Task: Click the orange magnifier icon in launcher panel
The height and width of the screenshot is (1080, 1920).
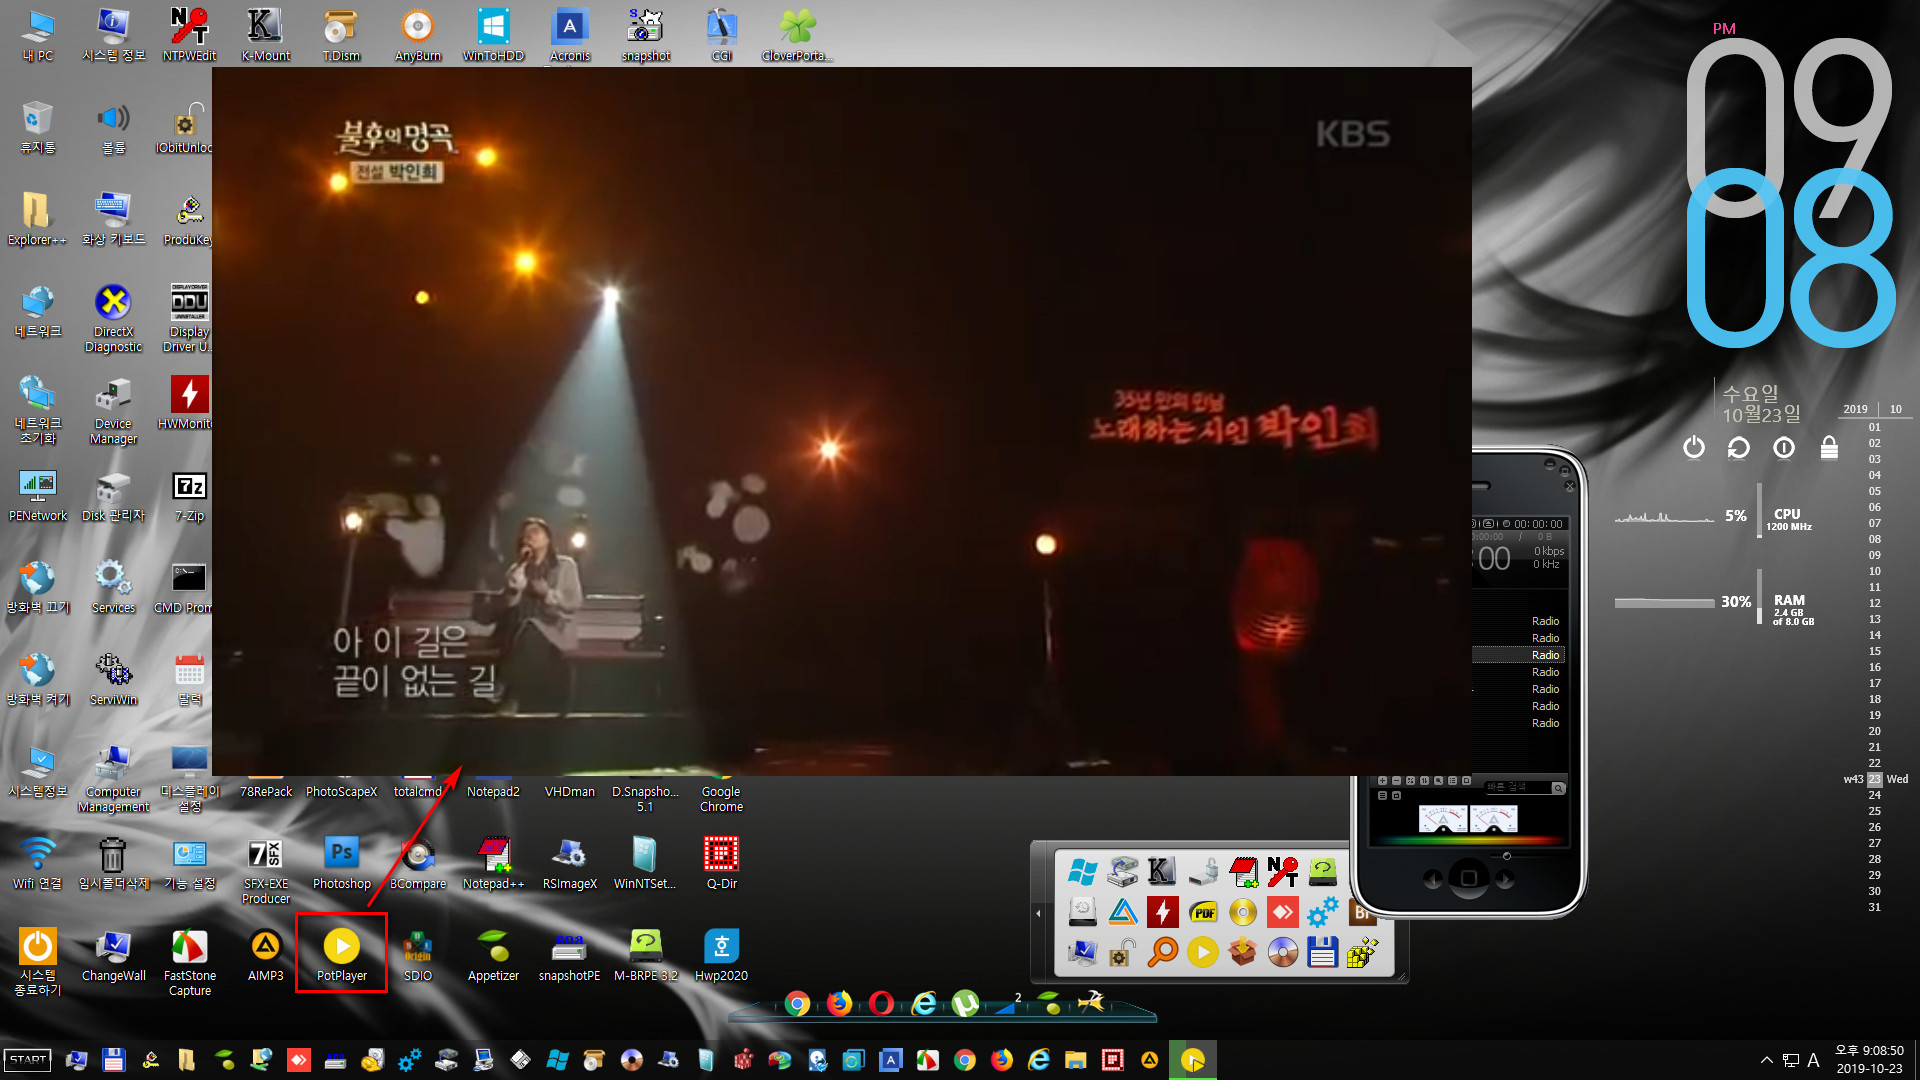Action: click(x=1163, y=952)
